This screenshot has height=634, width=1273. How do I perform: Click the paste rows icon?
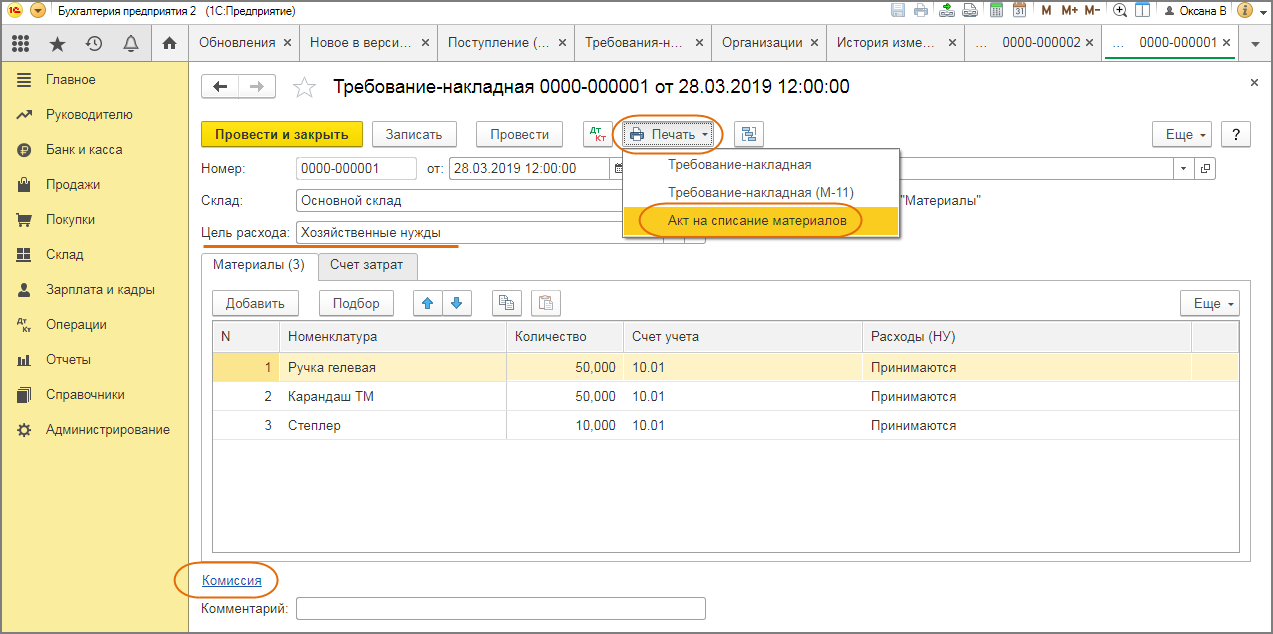546,303
